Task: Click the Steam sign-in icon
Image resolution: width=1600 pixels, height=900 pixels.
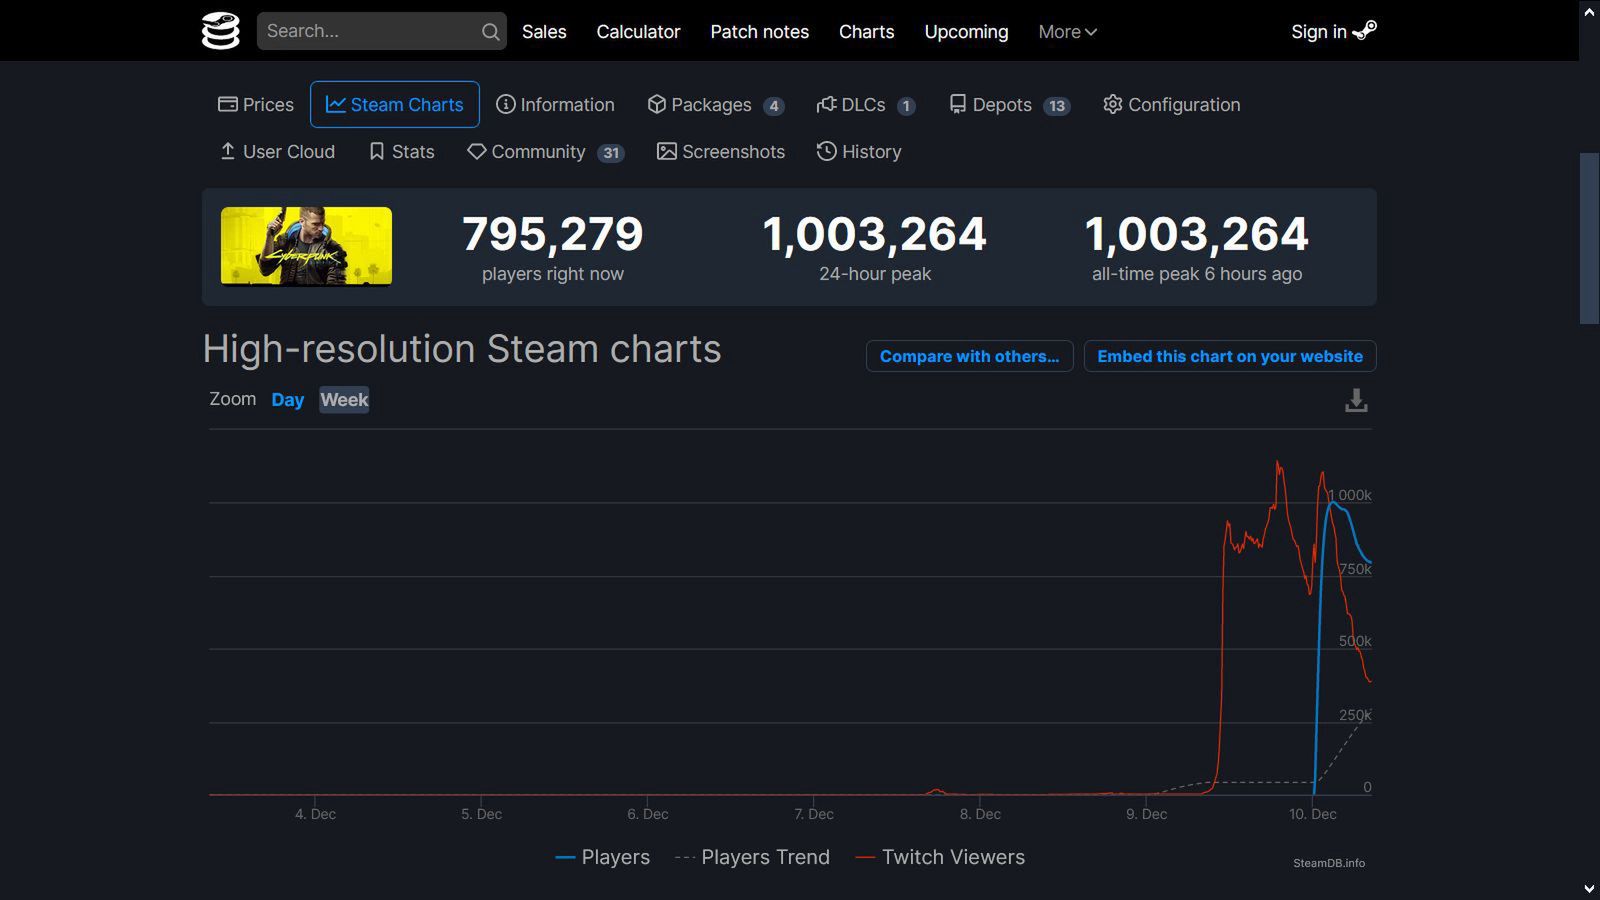Action: [x=1365, y=31]
